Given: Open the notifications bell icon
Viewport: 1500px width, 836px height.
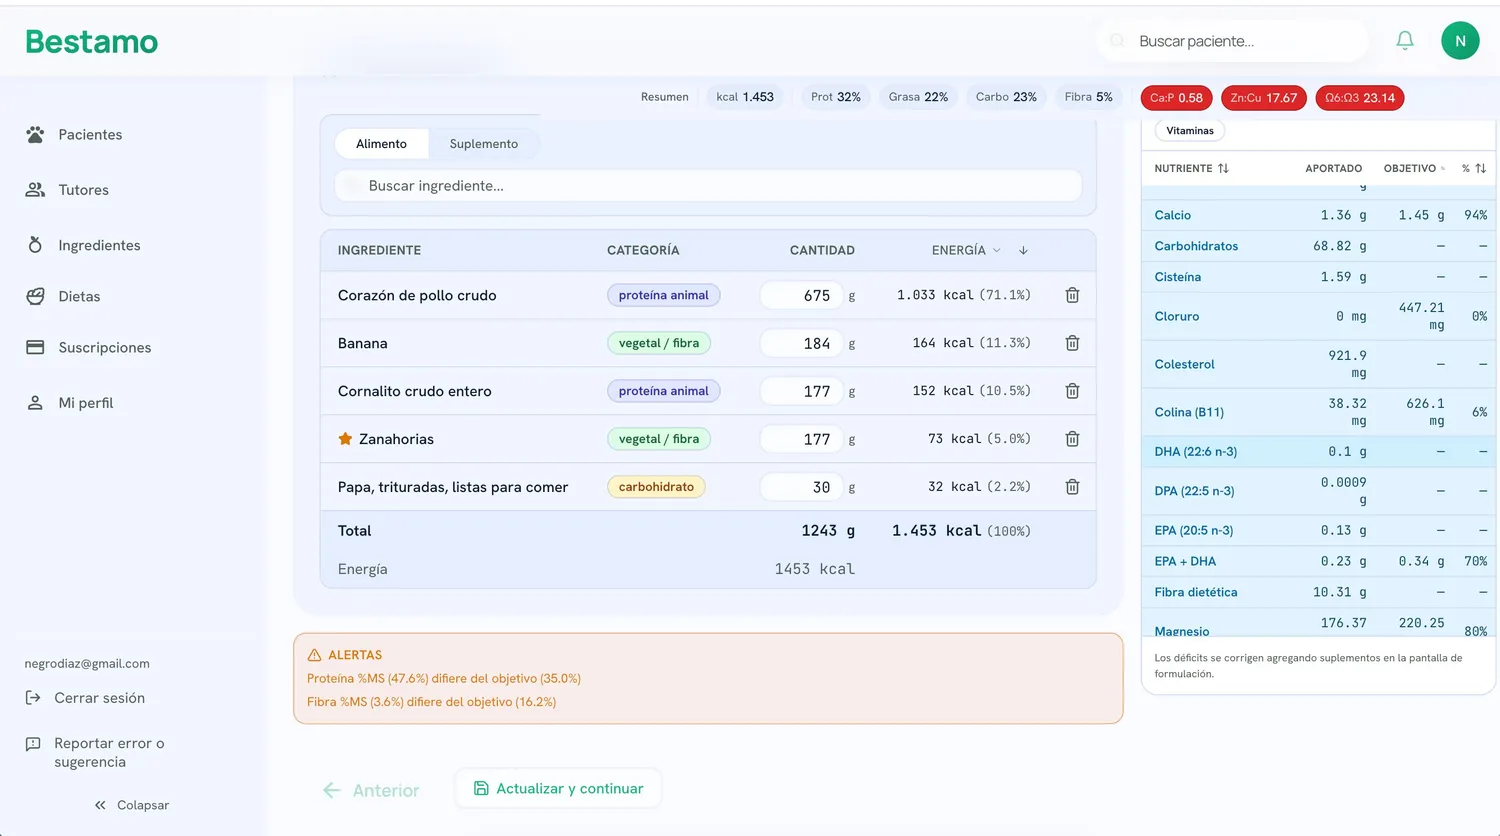Looking at the screenshot, I should tap(1405, 41).
